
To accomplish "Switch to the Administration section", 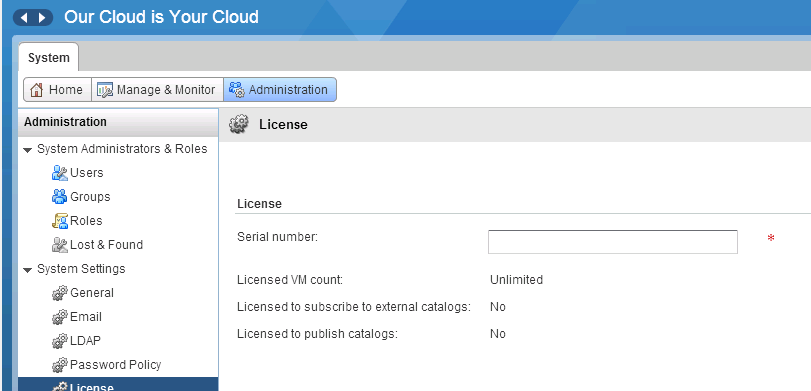I will point(280,89).
